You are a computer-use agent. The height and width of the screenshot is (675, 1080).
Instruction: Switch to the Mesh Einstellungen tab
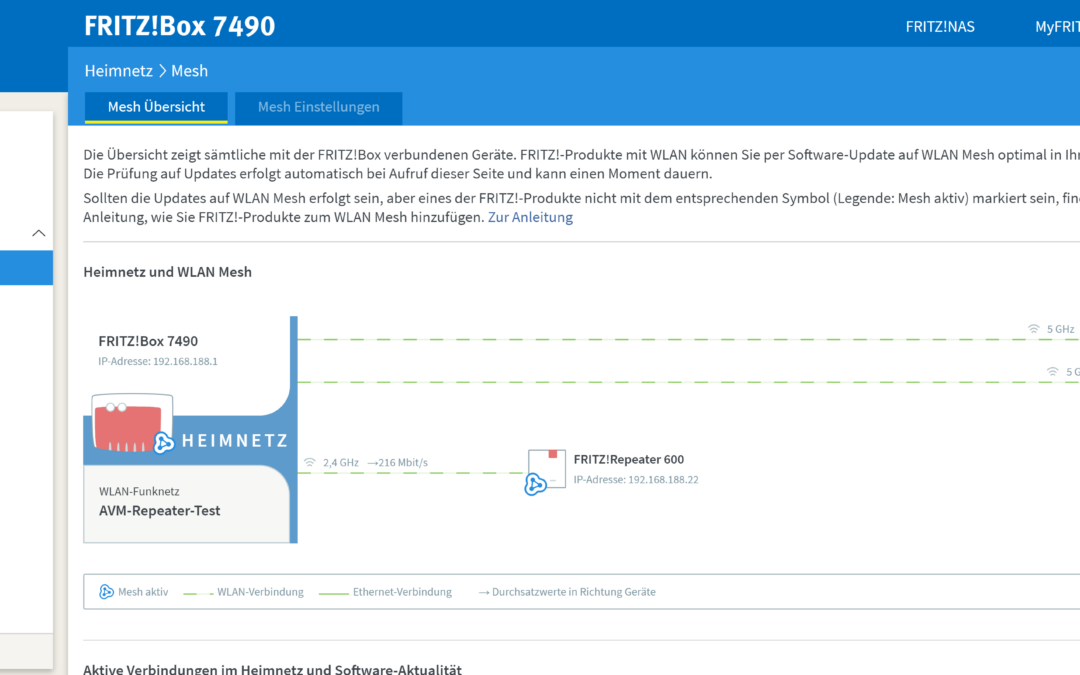pos(318,107)
